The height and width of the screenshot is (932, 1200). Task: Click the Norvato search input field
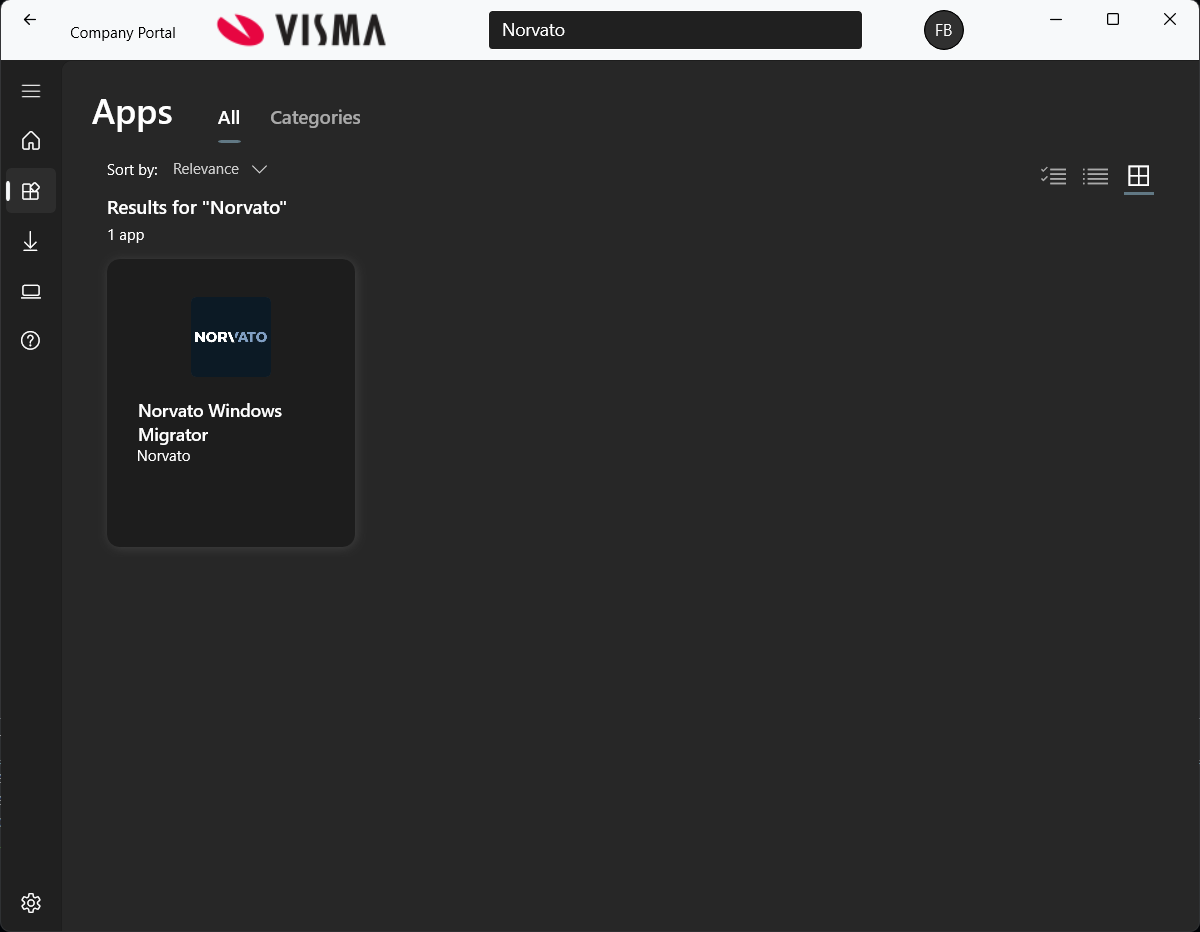(x=674, y=30)
